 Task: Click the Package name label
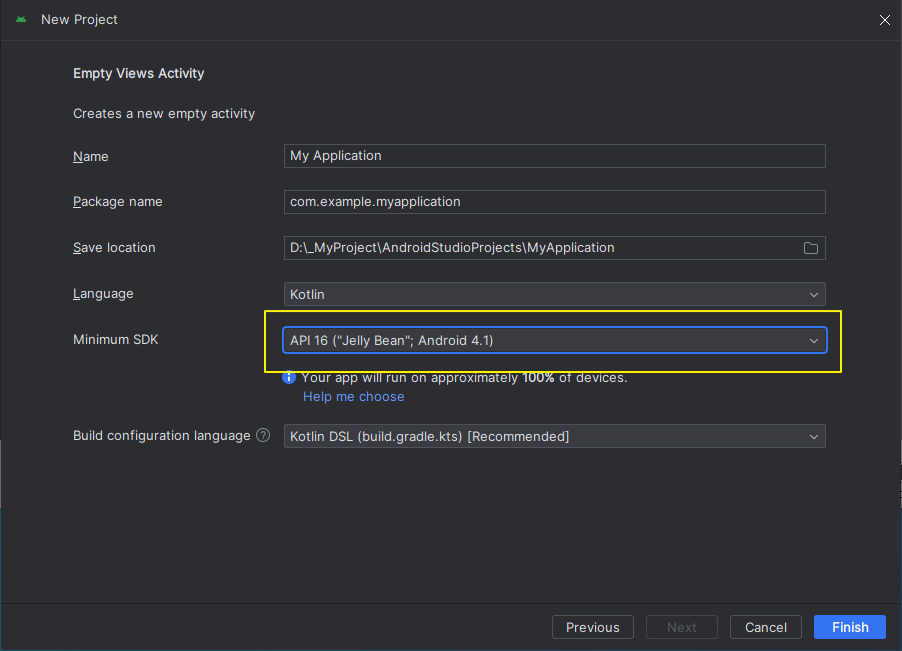coord(117,202)
